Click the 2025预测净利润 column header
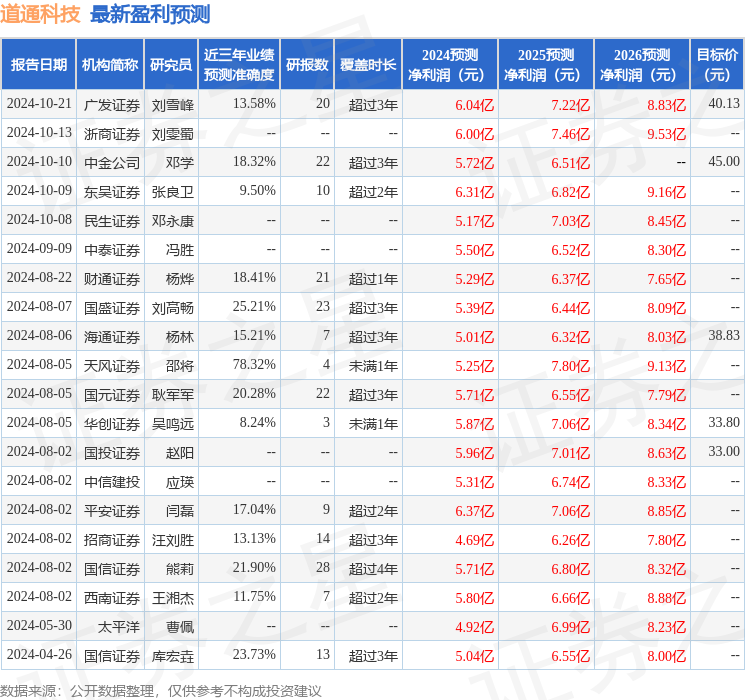The width and height of the screenshot is (745, 700). (x=546, y=65)
